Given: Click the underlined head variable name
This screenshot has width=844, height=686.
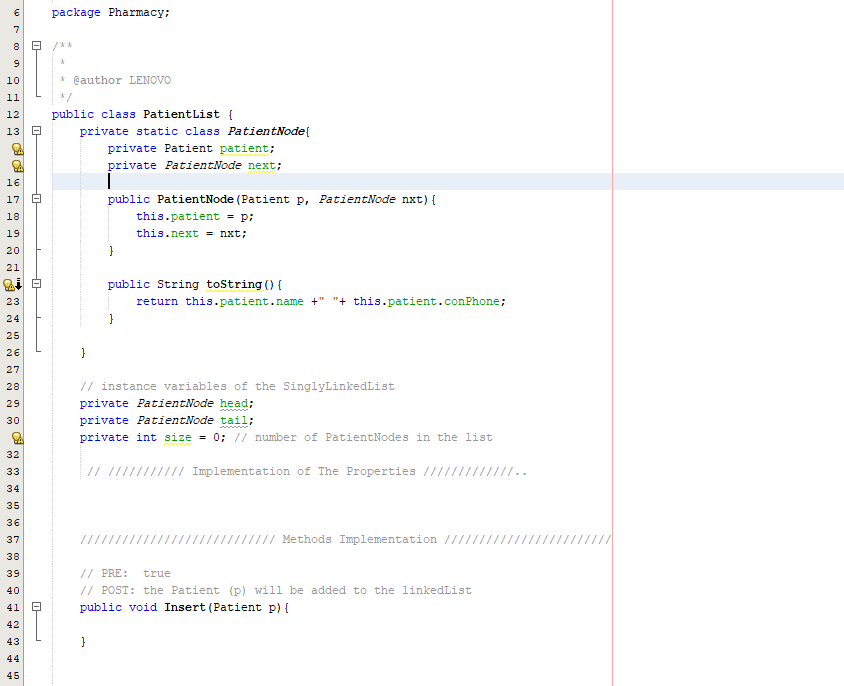Looking at the screenshot, I should click(x=233, y=403).
